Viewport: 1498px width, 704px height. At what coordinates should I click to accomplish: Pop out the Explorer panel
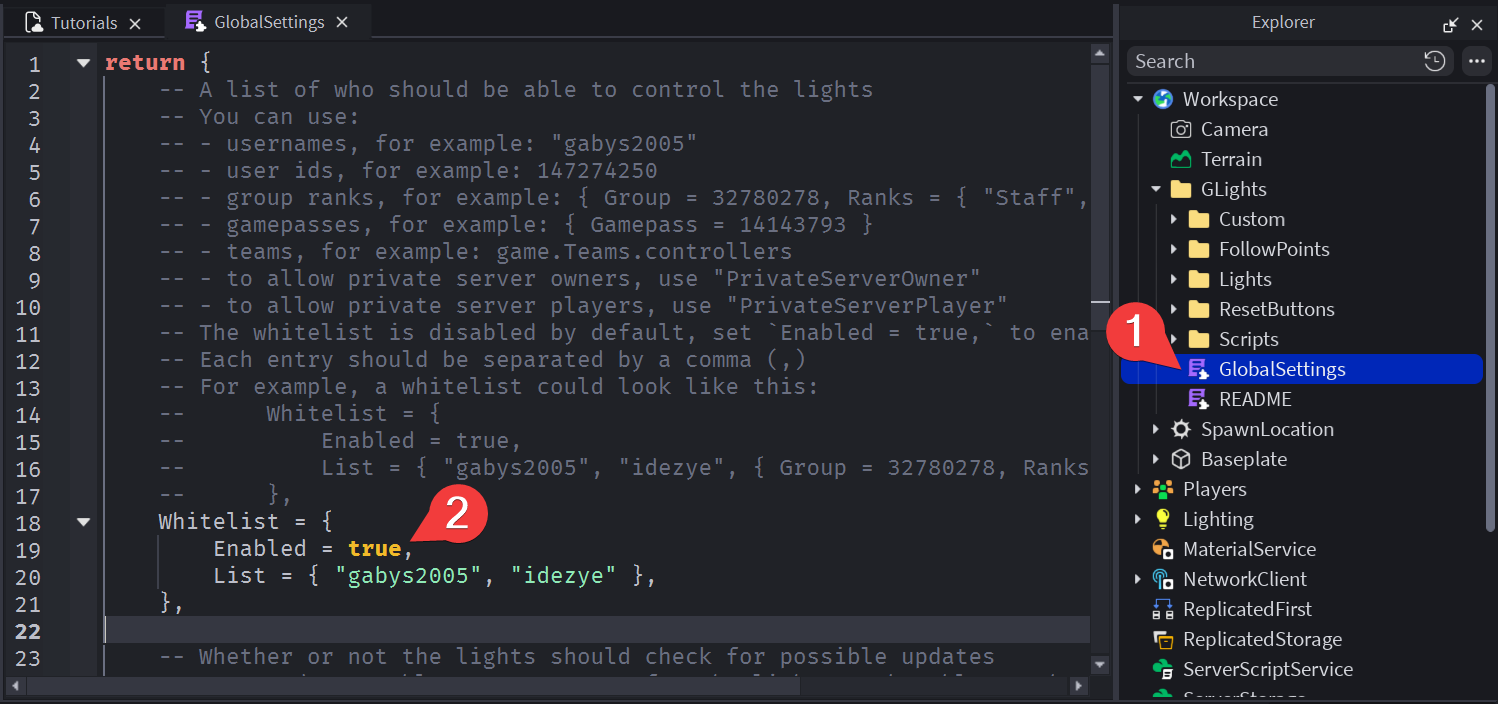(x=1451, y=25)
